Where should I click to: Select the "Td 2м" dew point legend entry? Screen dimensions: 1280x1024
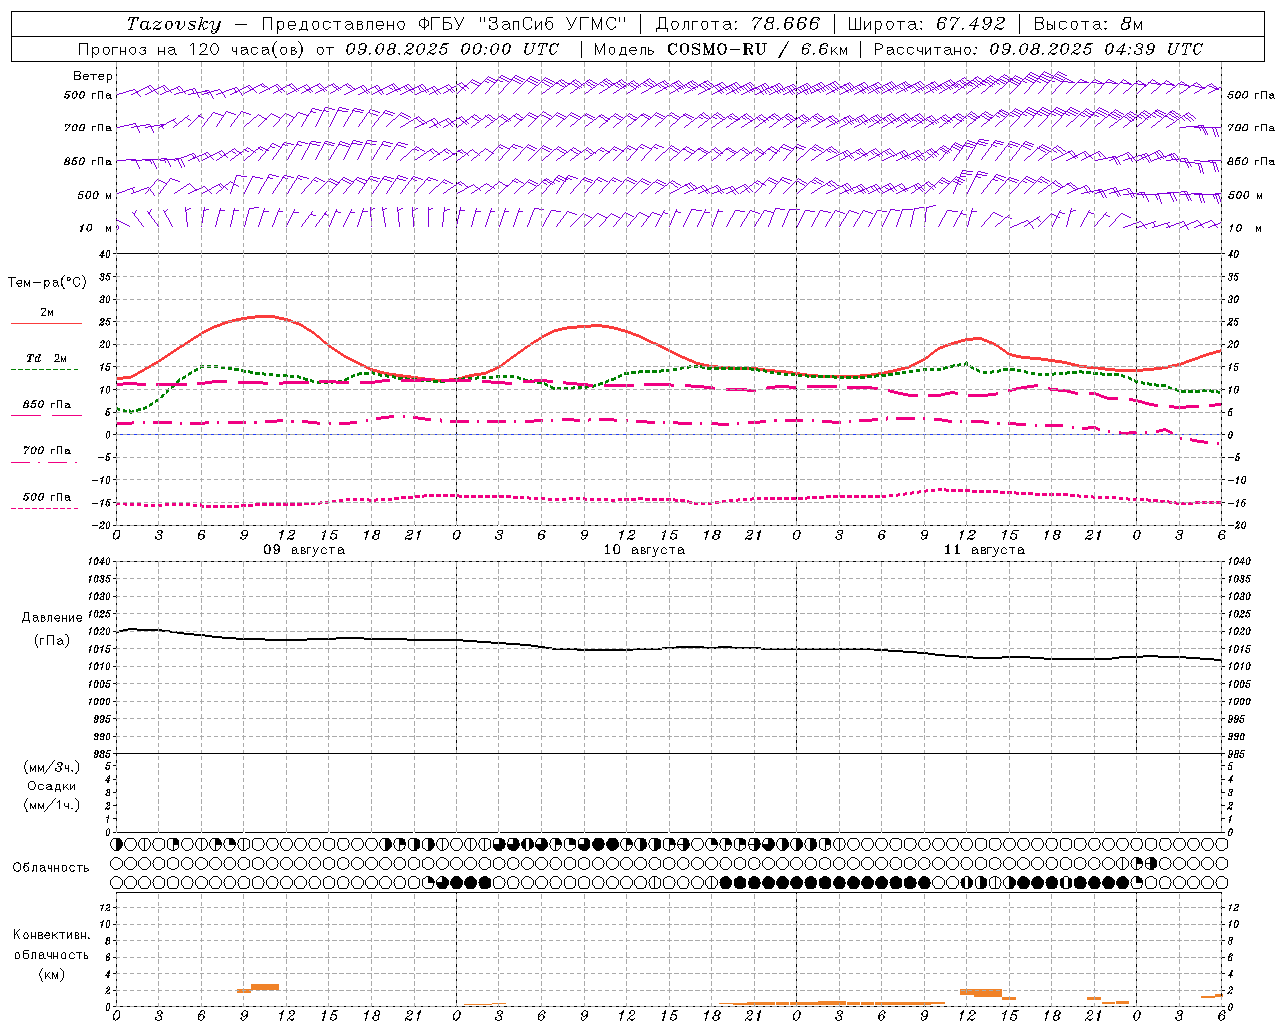pyautogui.click(x=47, y=358)
